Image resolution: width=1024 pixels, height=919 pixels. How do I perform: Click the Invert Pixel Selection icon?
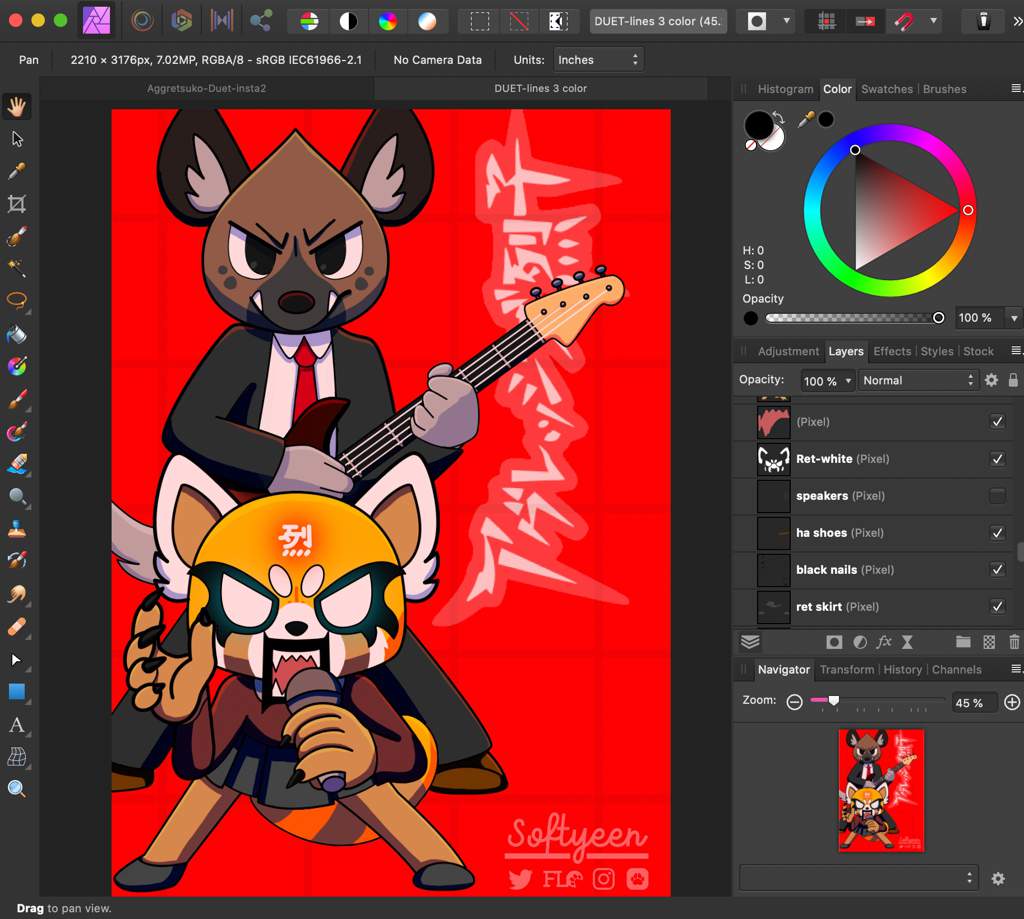coord(558,22)
